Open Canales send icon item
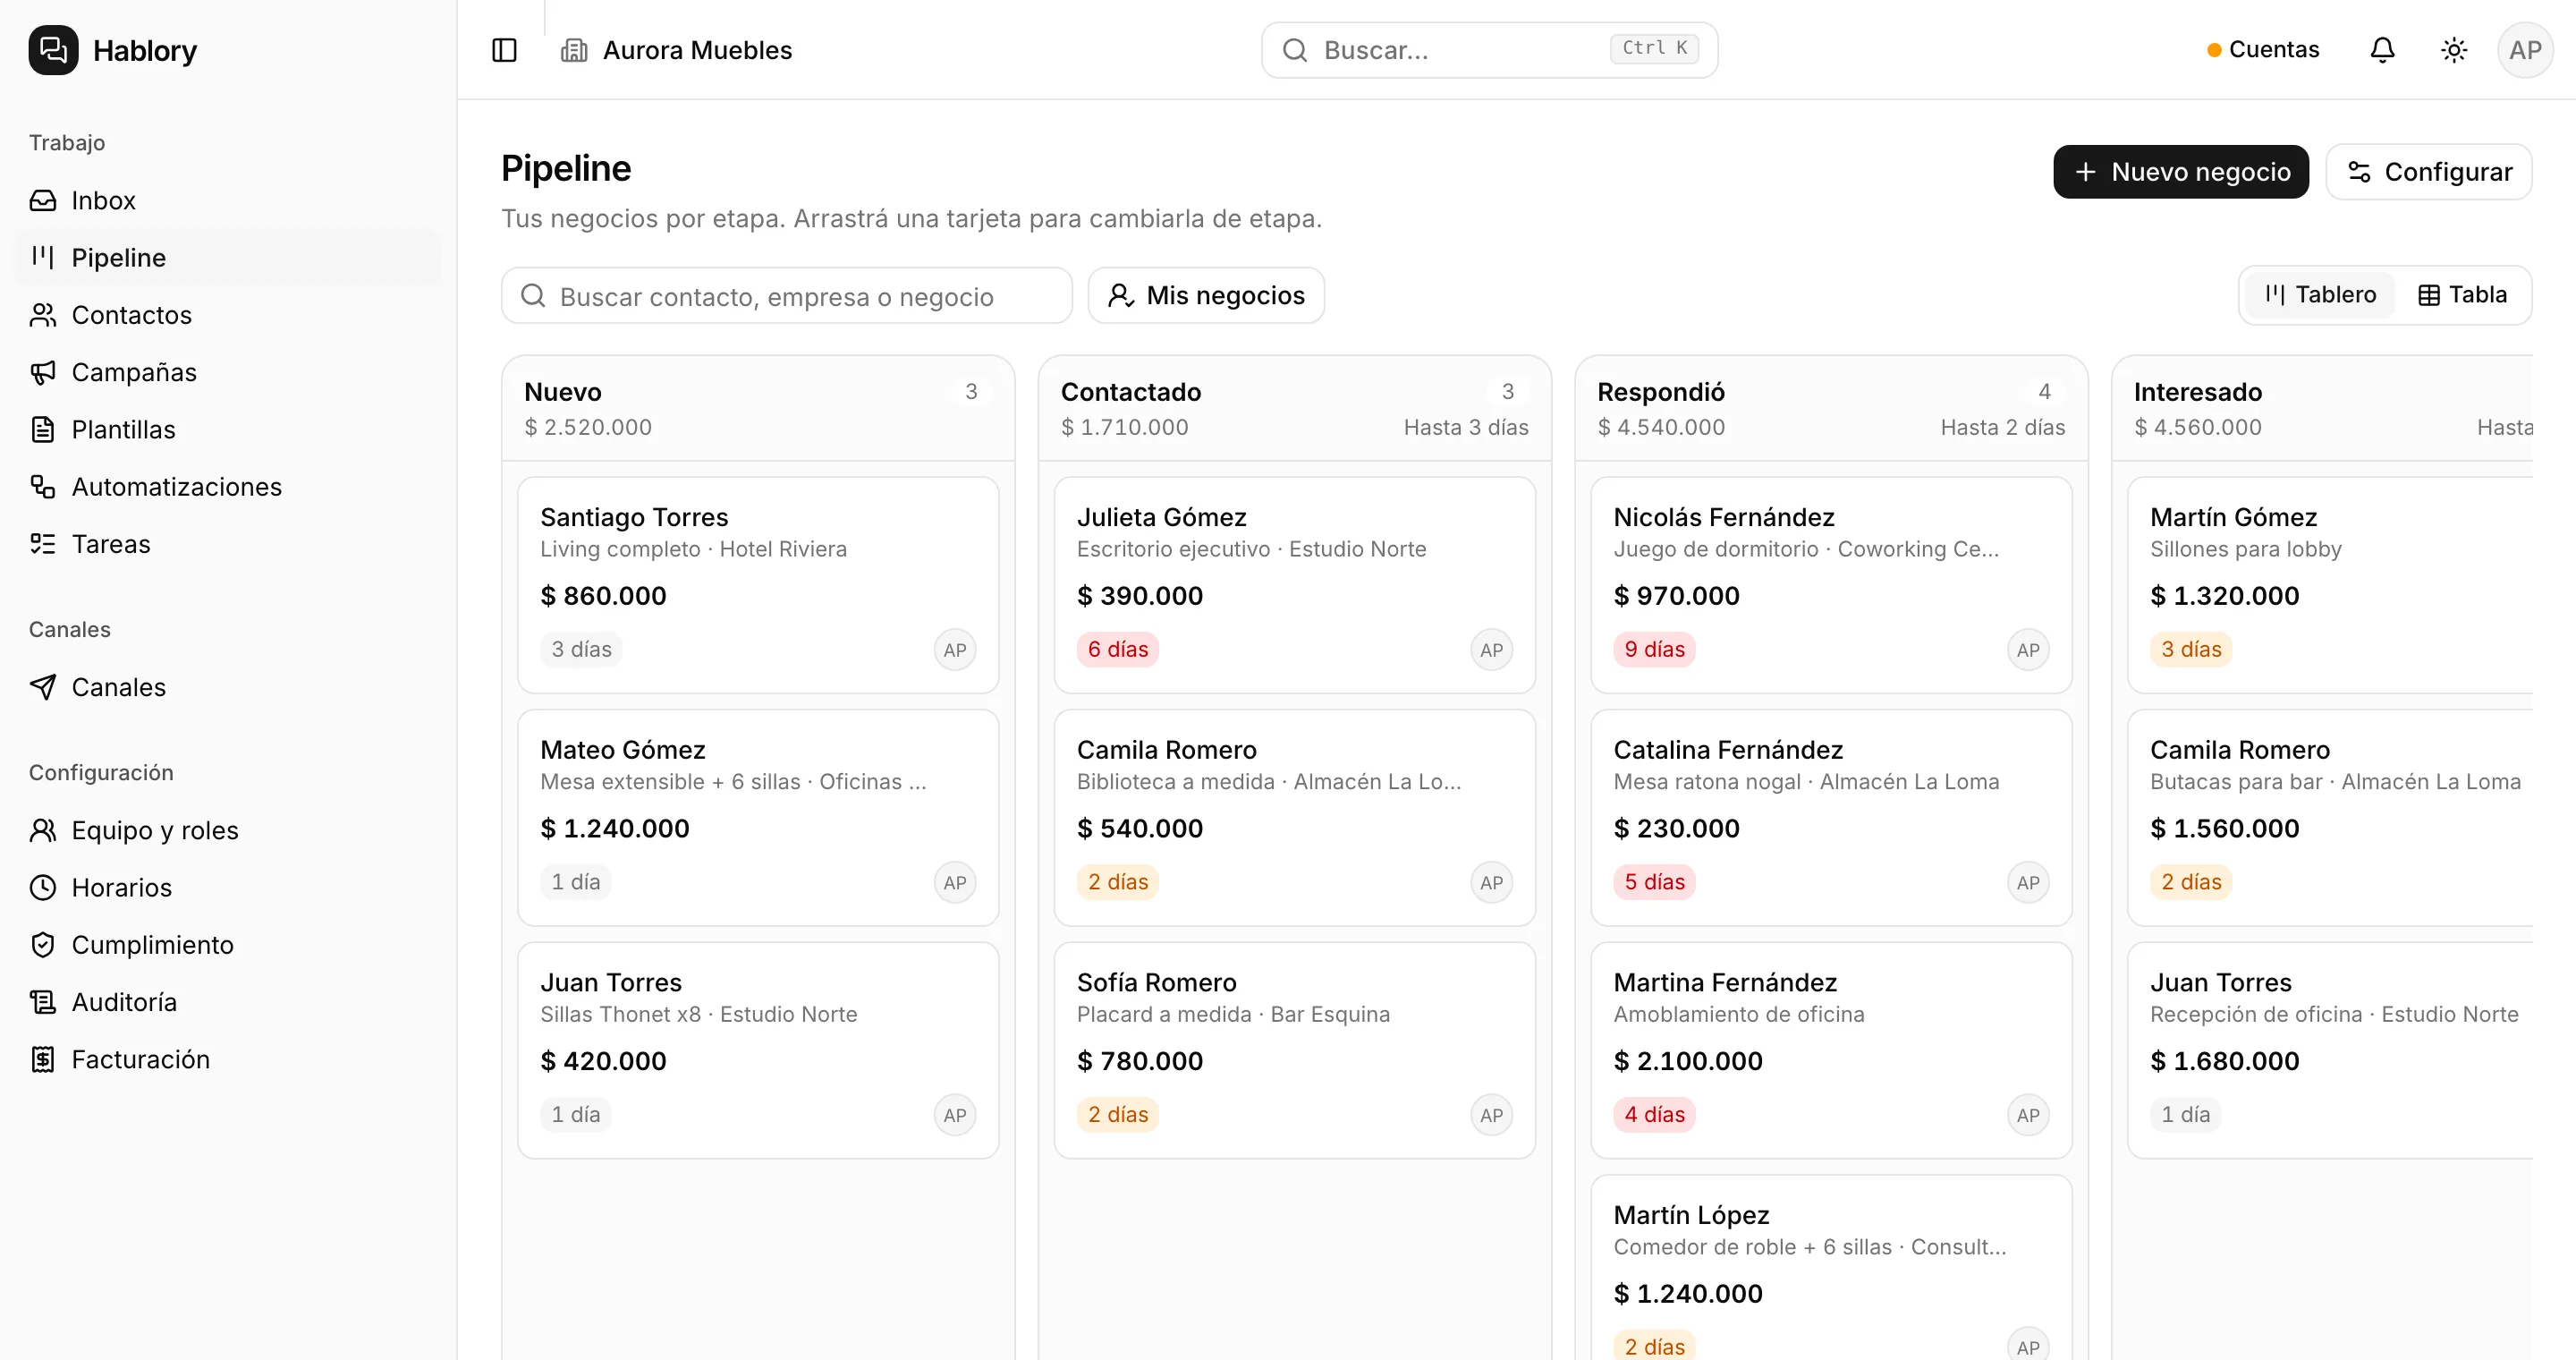Screen dimensions: 2576x1360 pyautogui.click(x=228, y=687)
